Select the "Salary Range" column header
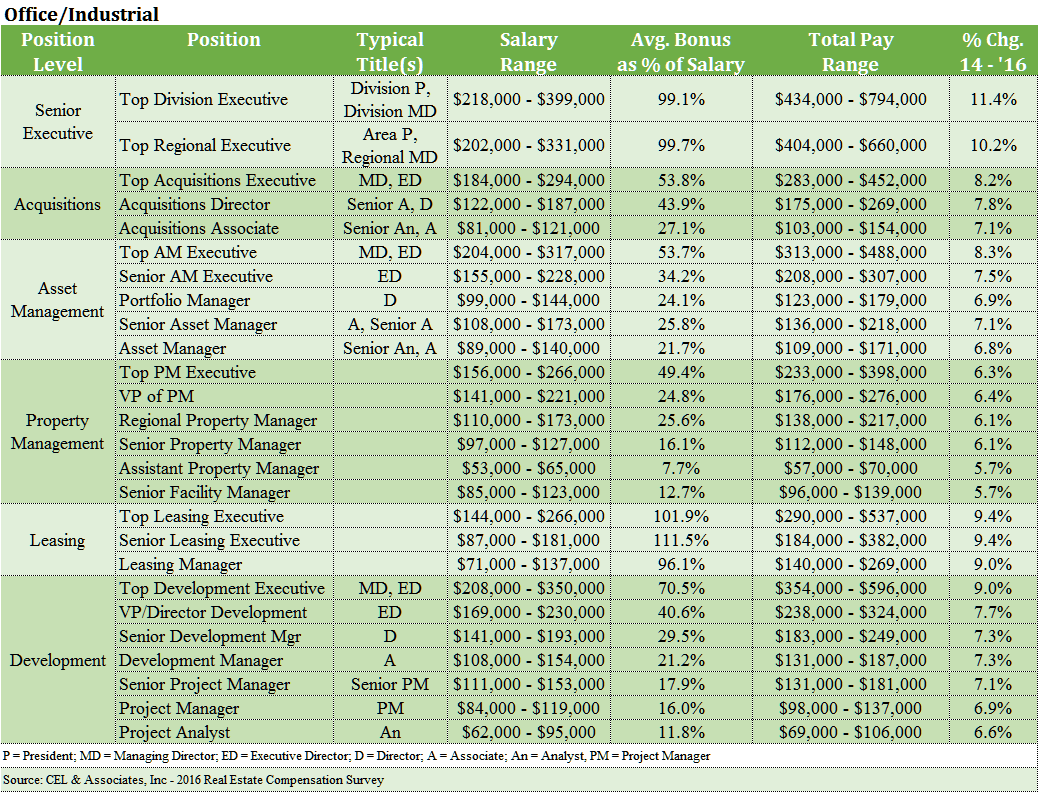The height and width of the screenshot is (792, 1038). pyautogui.click(x=528, y=52)
